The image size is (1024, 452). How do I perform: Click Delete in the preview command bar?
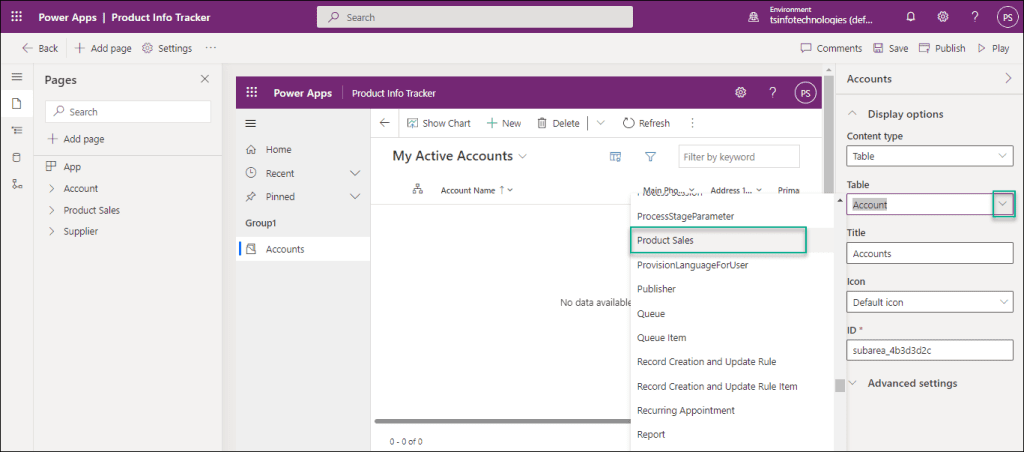click(x=558, y=123)
